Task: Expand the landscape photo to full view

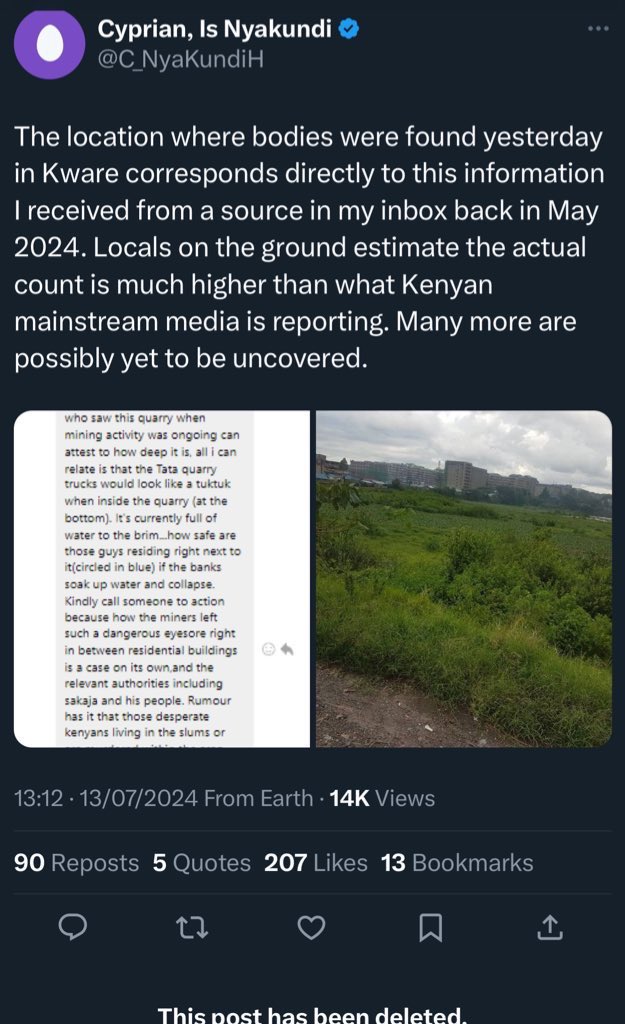Action: 463,576
